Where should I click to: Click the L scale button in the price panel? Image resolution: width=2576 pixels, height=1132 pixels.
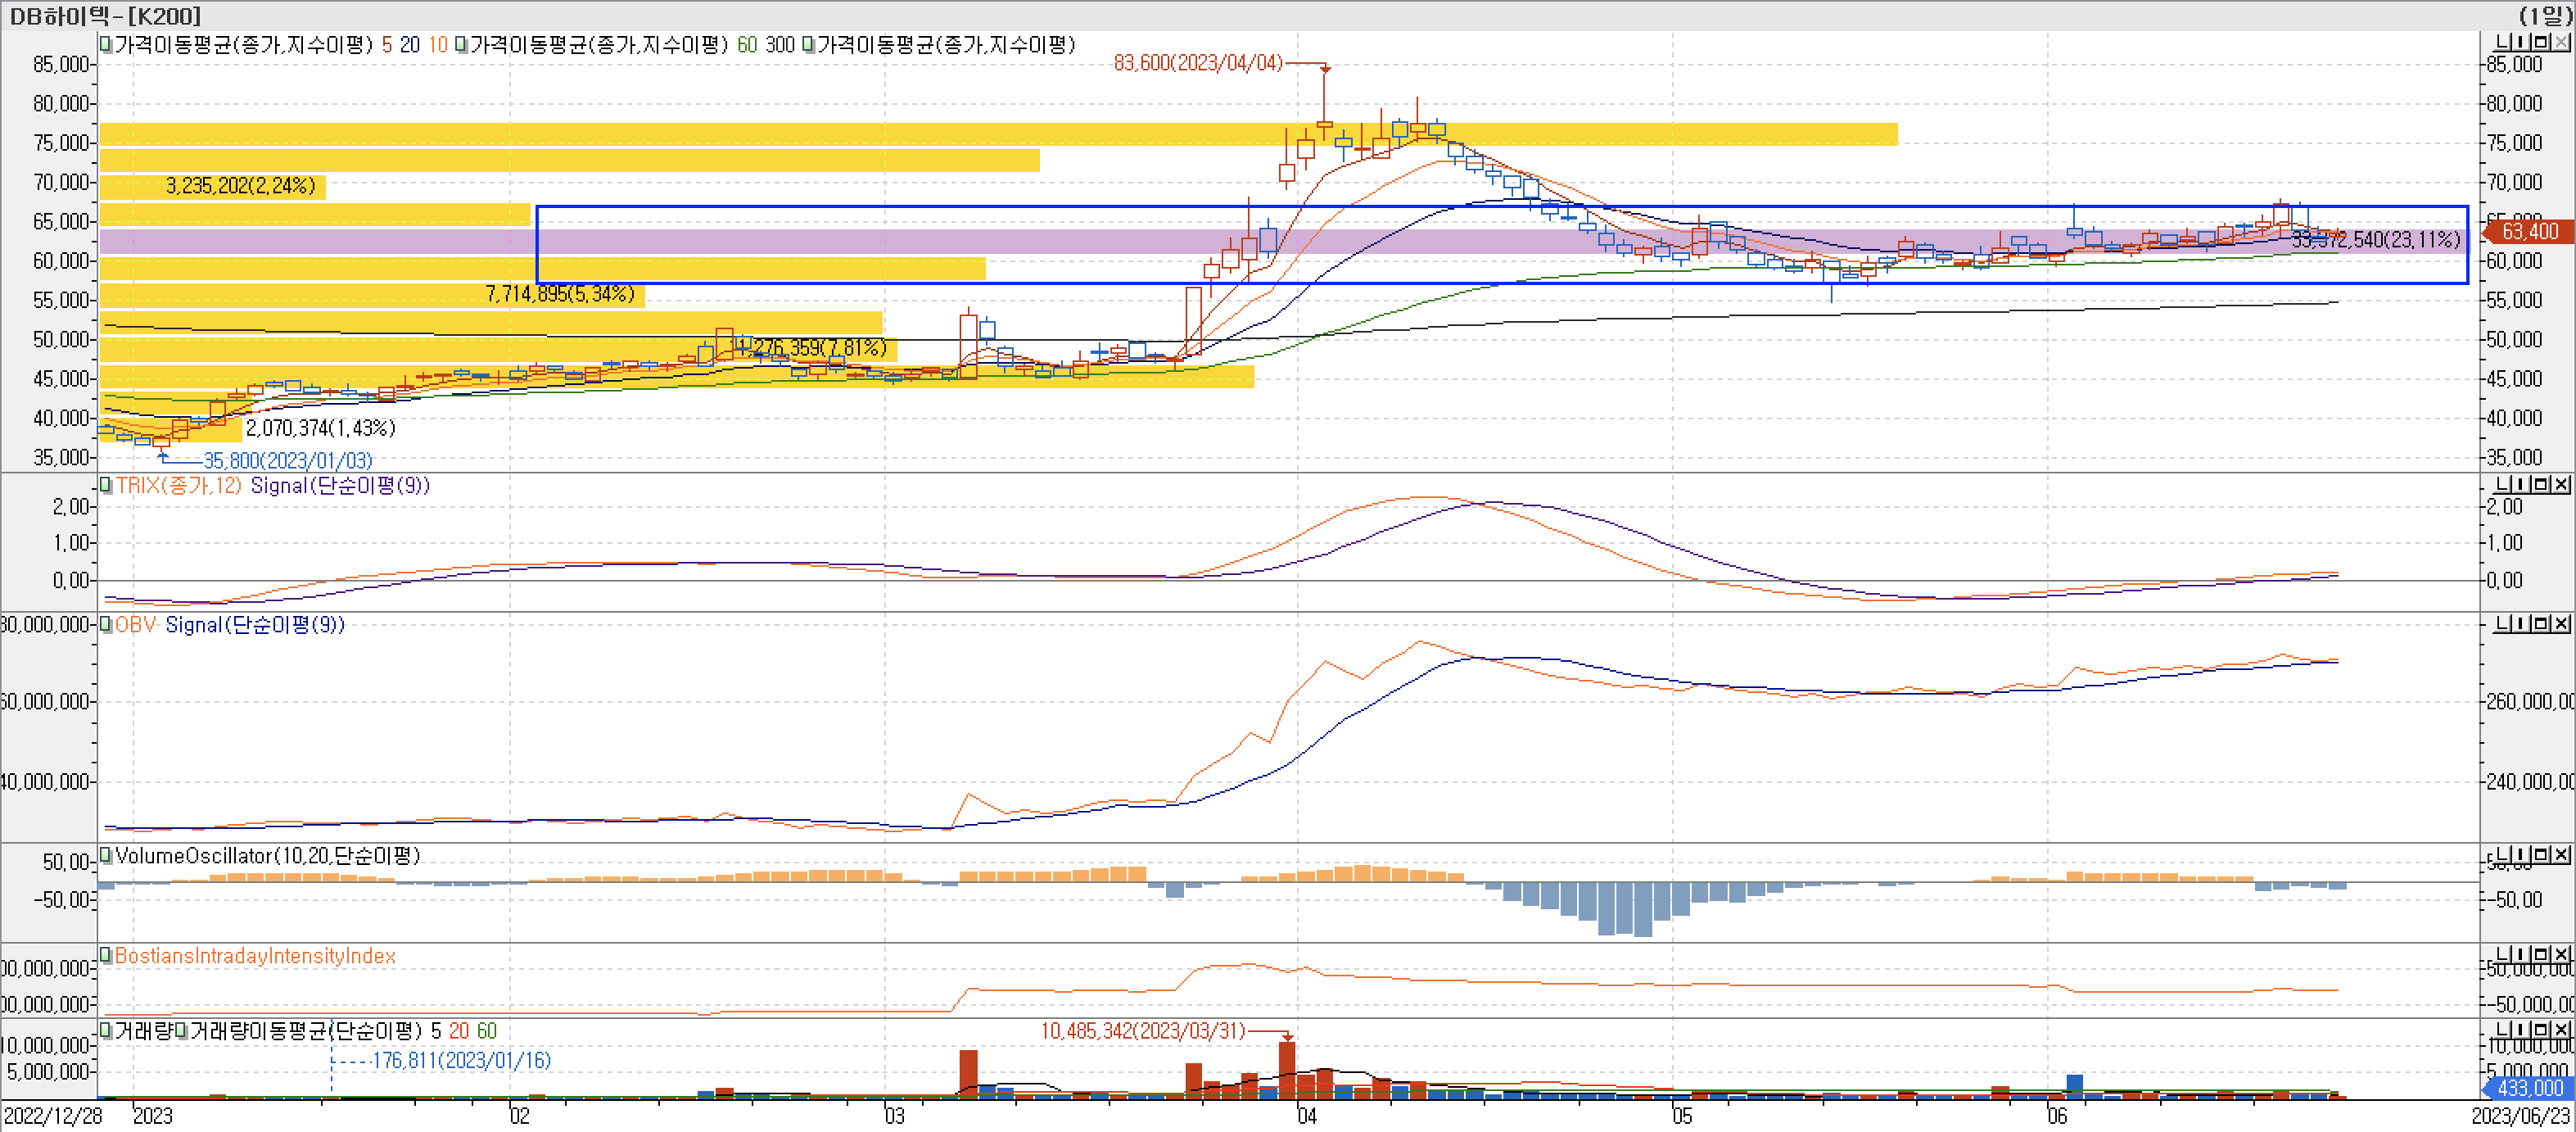[2503, 42]
